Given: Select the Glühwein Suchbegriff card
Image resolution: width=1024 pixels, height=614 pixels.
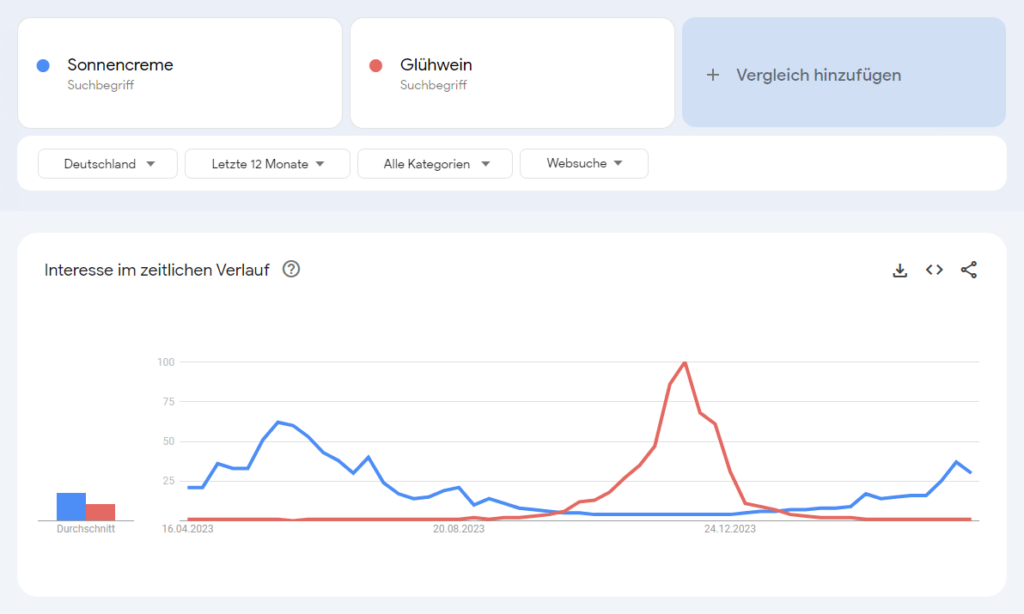Looking at the screenshot, I should click(512, 72).
